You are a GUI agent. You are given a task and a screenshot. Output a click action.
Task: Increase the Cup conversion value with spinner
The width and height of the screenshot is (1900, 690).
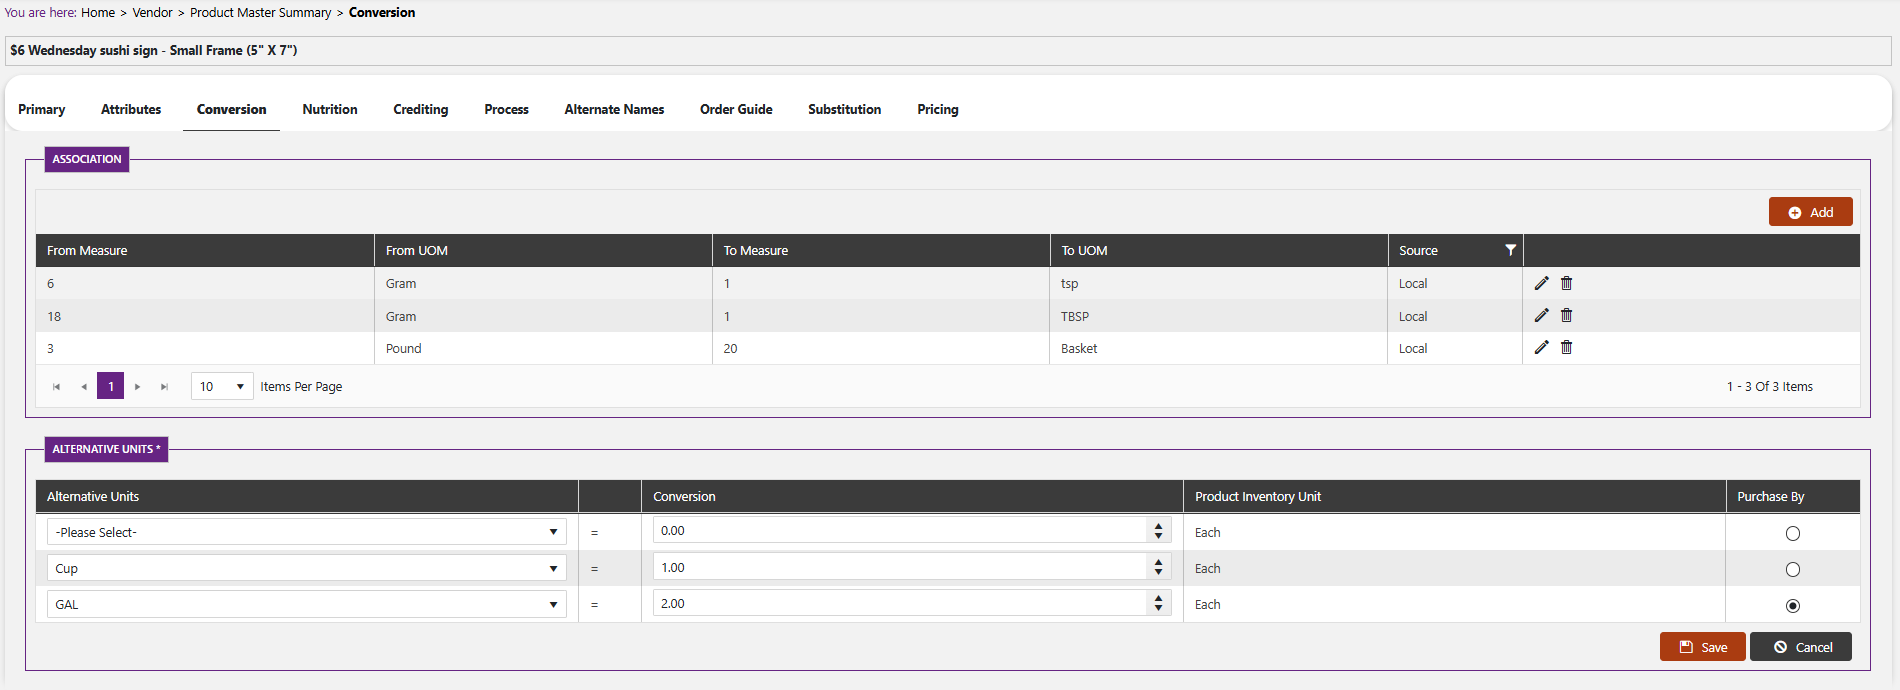click(x=1158, y=562)
